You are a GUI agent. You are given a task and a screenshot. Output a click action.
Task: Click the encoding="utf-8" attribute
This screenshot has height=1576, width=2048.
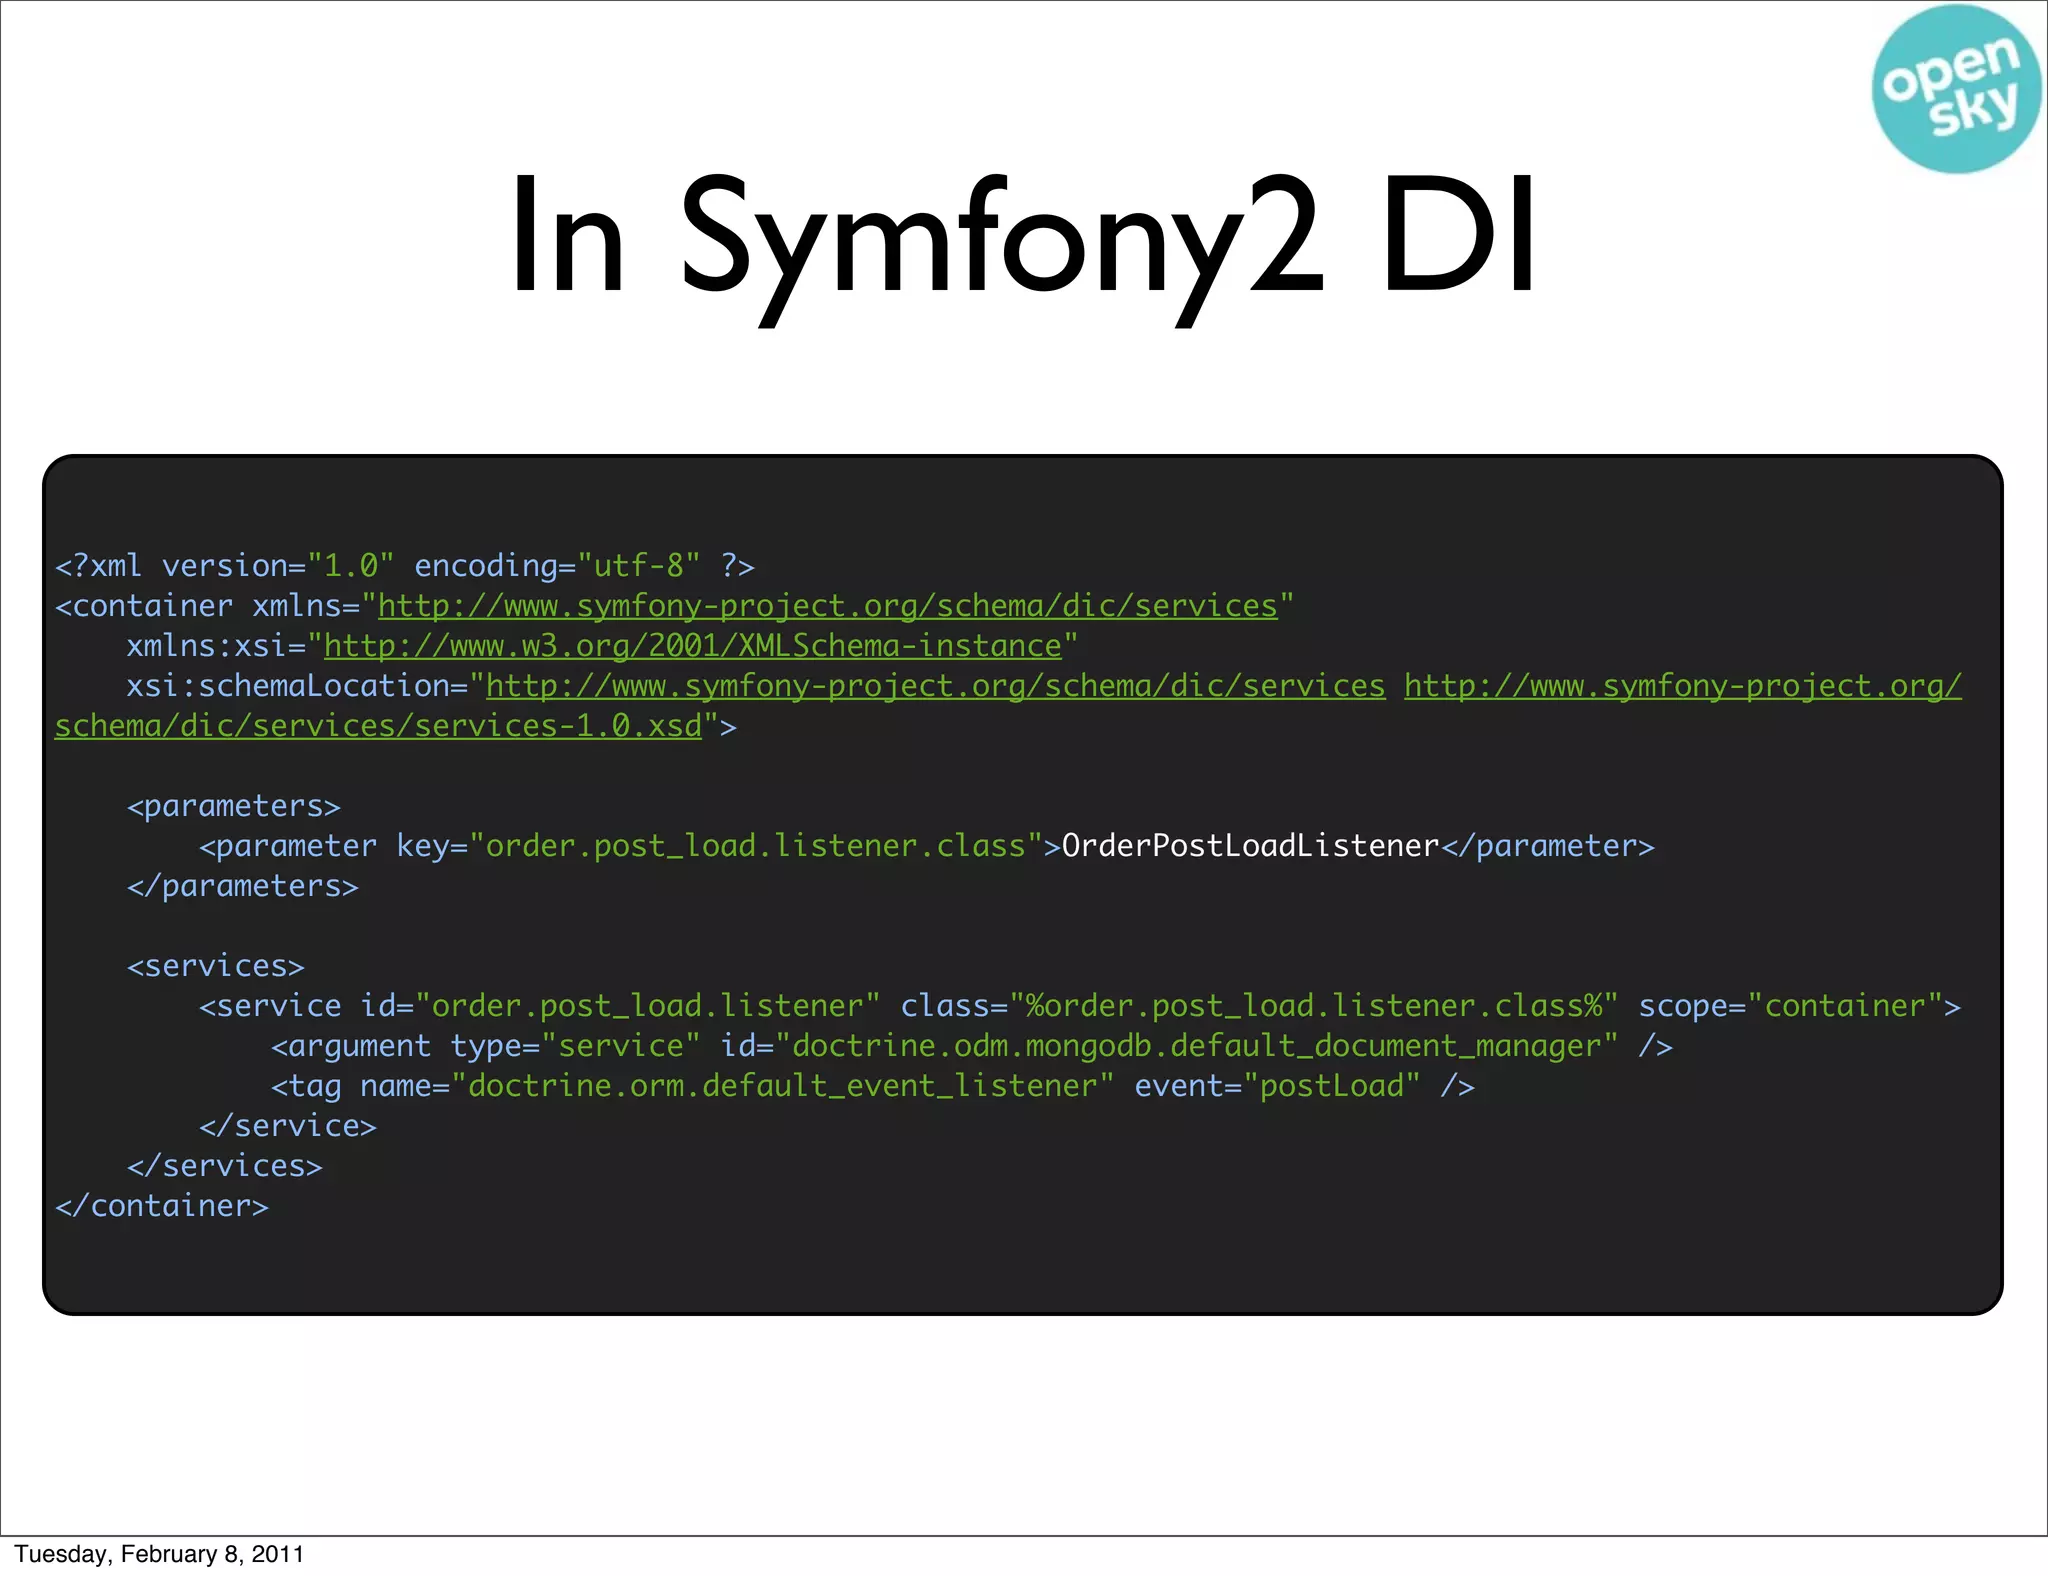click(x=558, y=566)
